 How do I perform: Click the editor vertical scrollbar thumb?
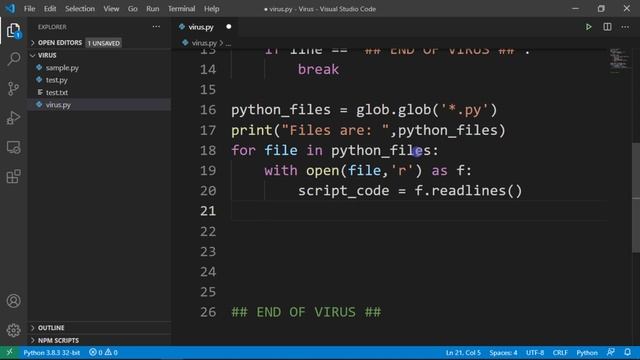(x=636, y=198)
